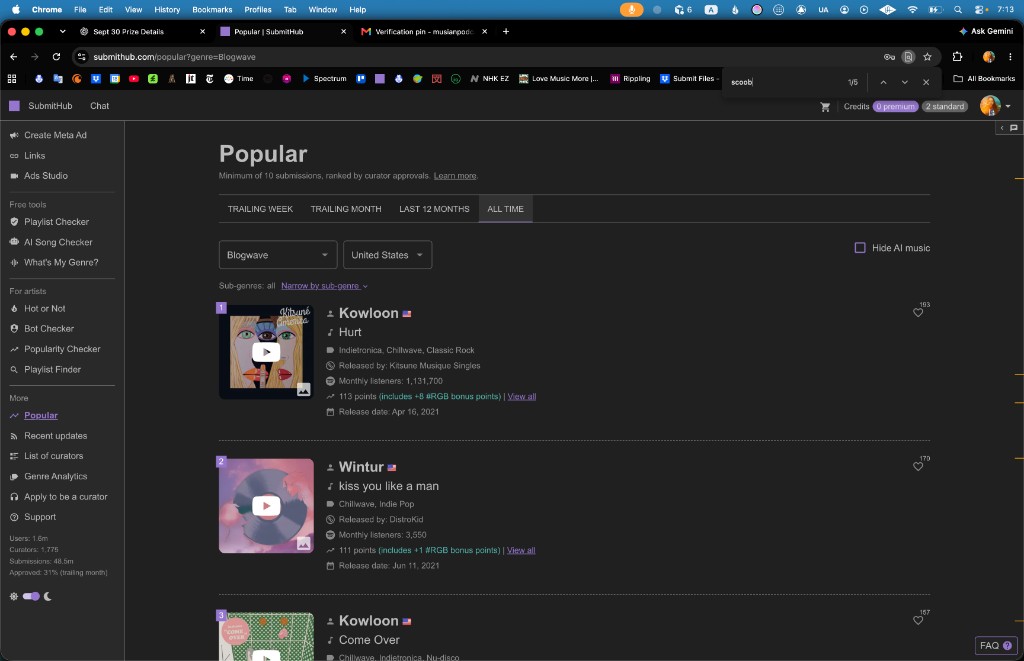Go to previous find-in-page match
The image size is (1024, 661).
tap(883, 82)
